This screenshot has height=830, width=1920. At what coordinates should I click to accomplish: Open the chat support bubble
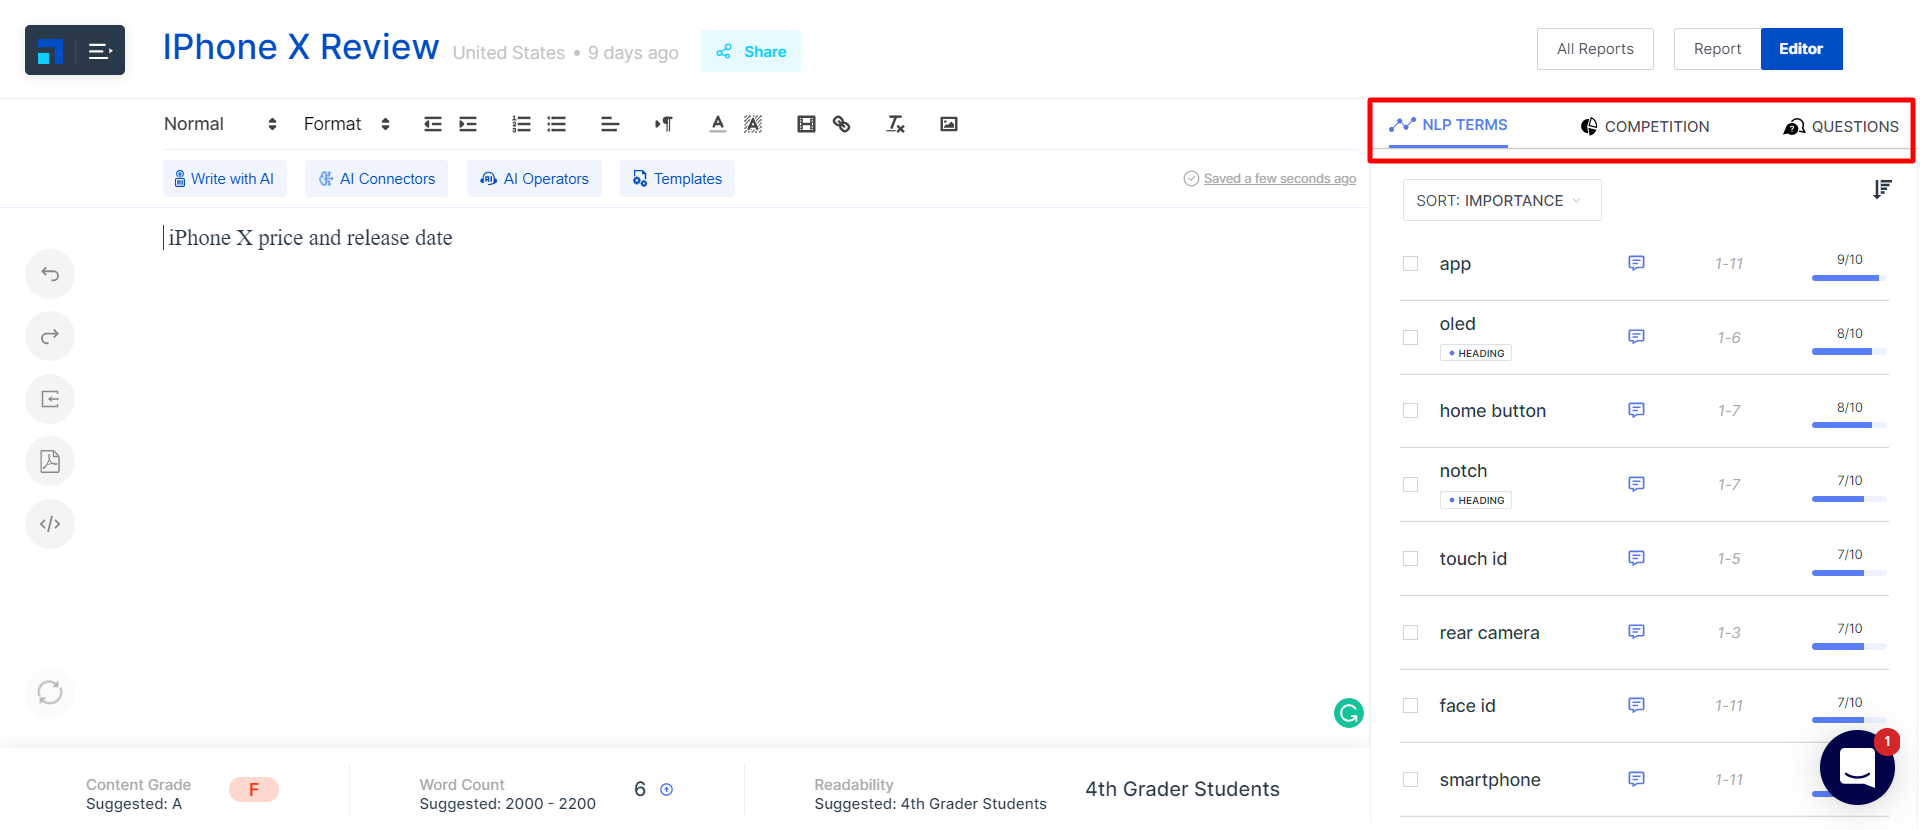pyautogui.click(x=1857, y=768)
